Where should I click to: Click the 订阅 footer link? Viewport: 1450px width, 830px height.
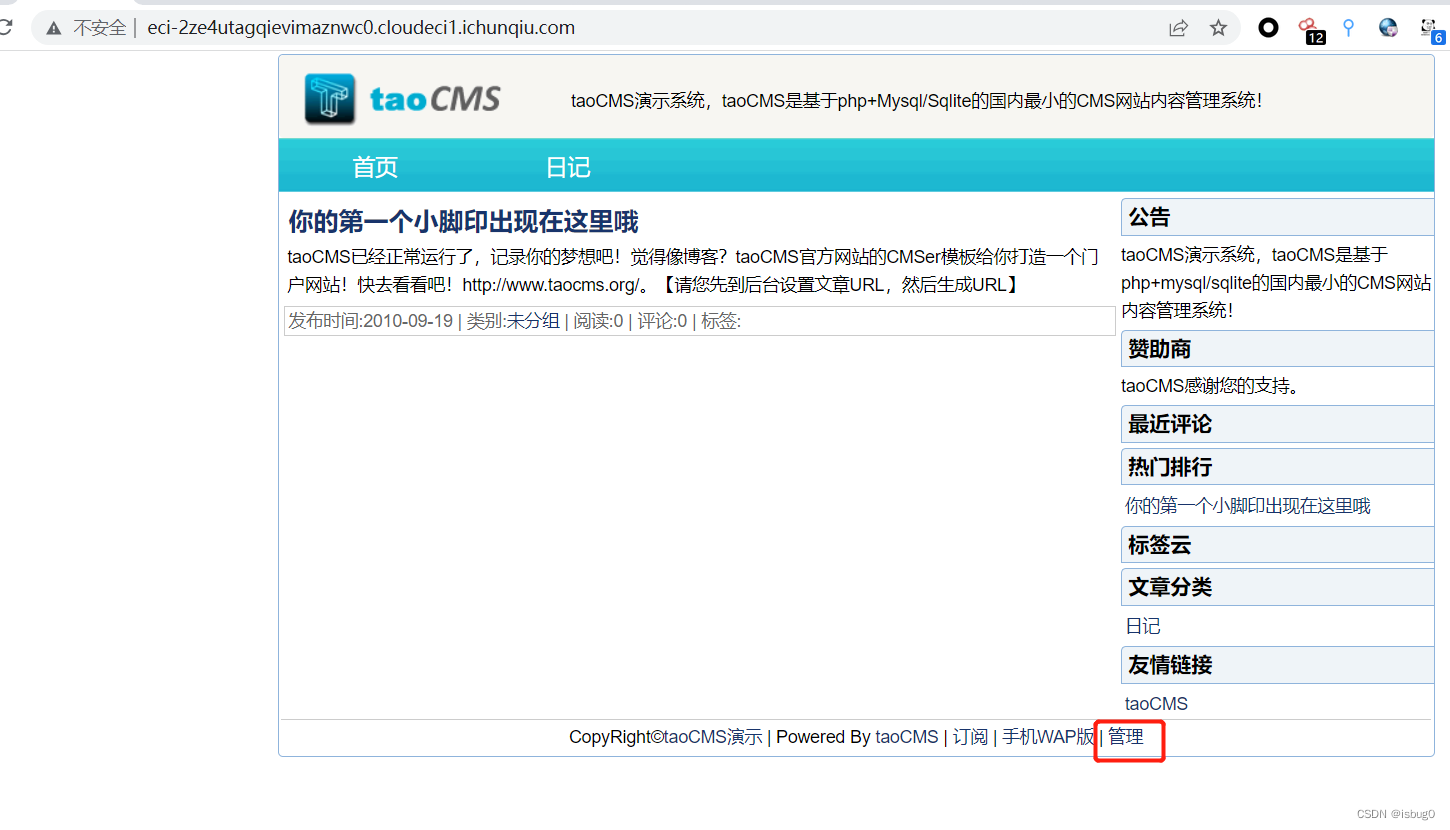pos(970,737)
